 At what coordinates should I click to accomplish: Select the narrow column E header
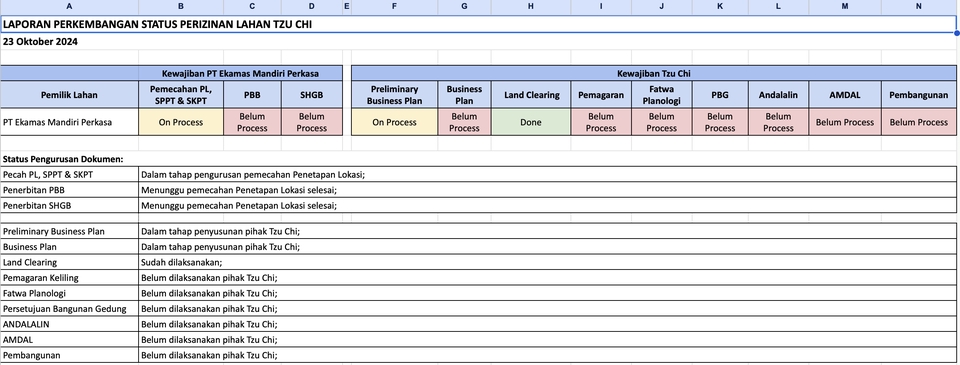347,7
